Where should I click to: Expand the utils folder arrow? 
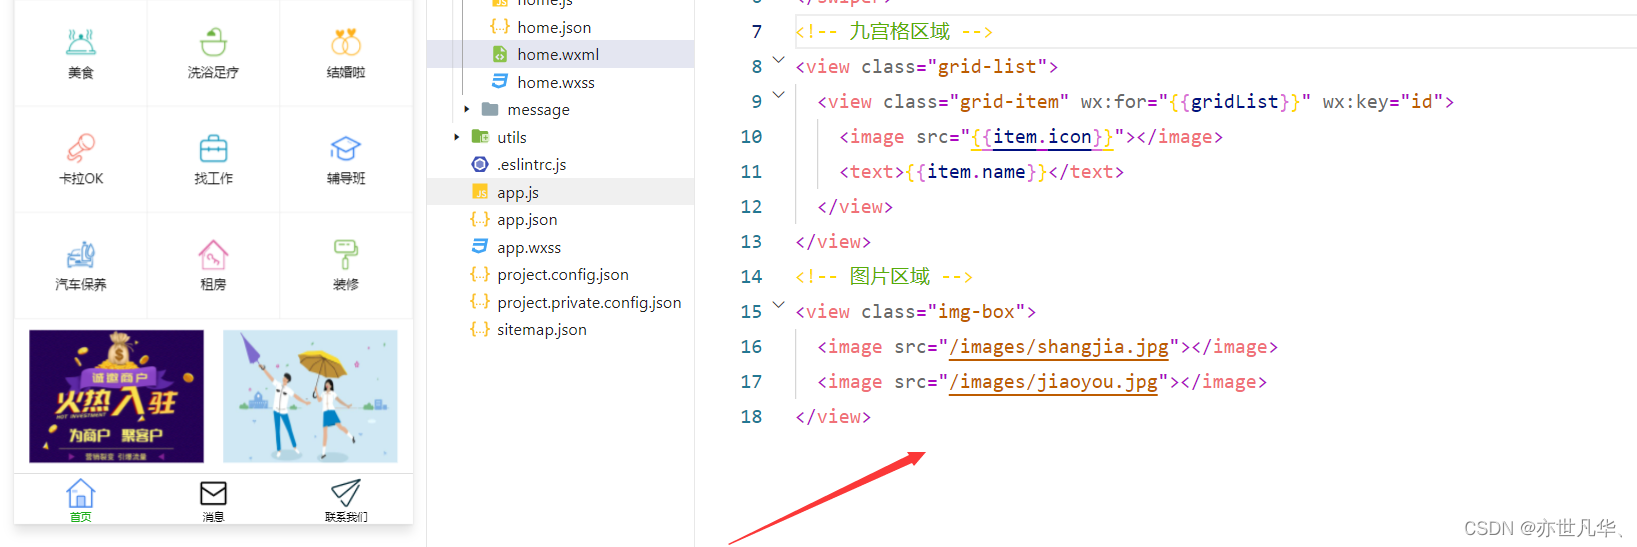[x=456, y=137]
